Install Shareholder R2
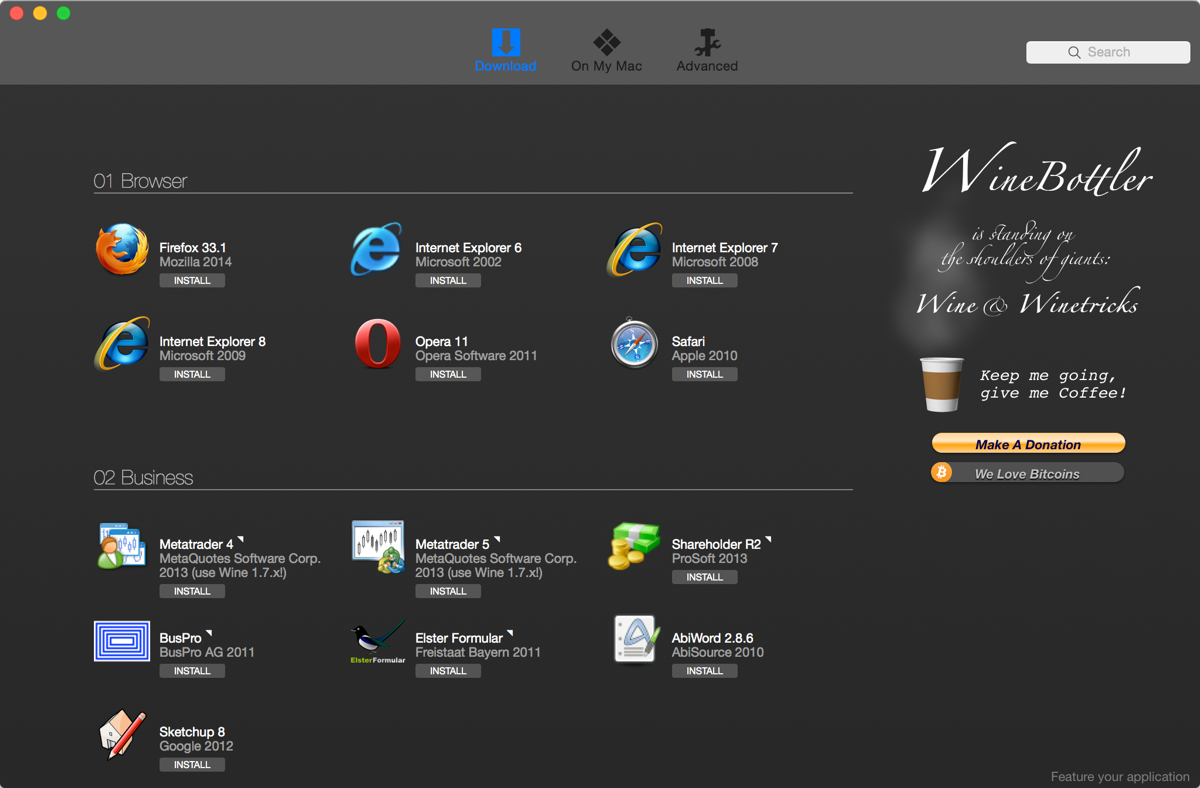Viewport: 1200px width, 788px height. [x=704, y=578]
